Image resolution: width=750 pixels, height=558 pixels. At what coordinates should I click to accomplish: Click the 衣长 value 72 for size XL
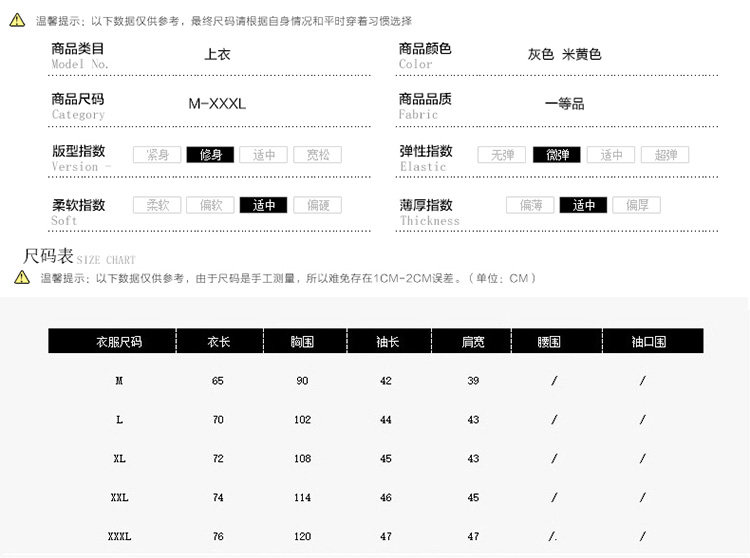pos(218,459)
